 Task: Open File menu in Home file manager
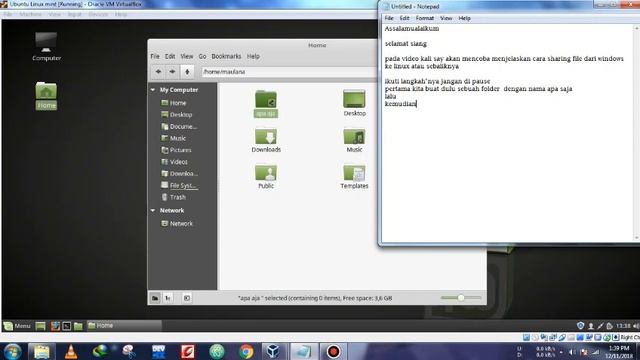tap(155, 56)
